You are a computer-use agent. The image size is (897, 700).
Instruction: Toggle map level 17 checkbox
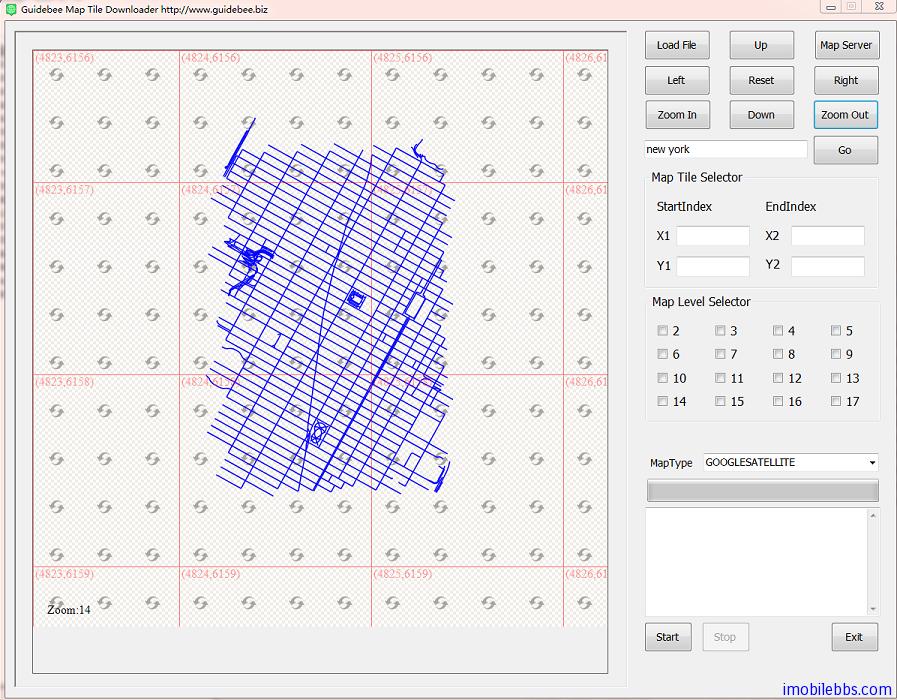click(836, 402)
